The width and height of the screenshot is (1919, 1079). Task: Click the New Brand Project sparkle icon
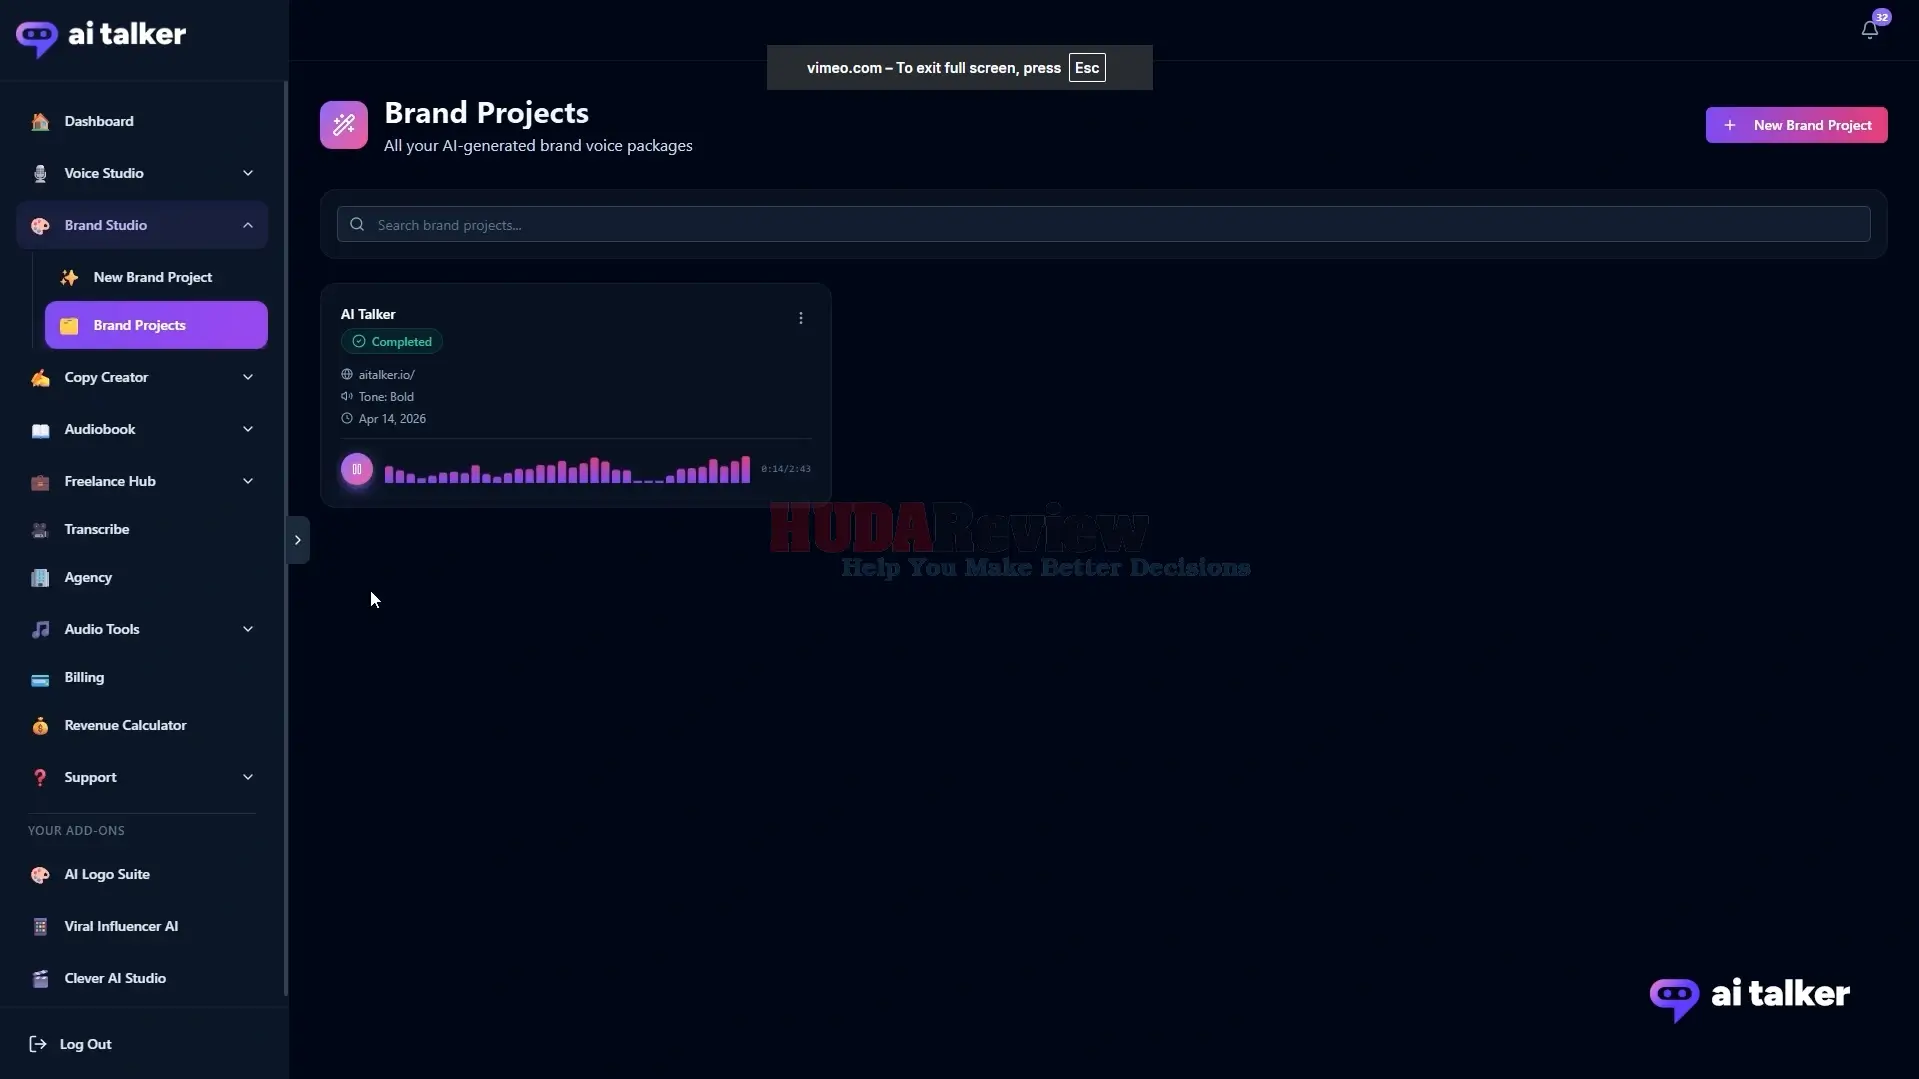(x=69, y=278)
